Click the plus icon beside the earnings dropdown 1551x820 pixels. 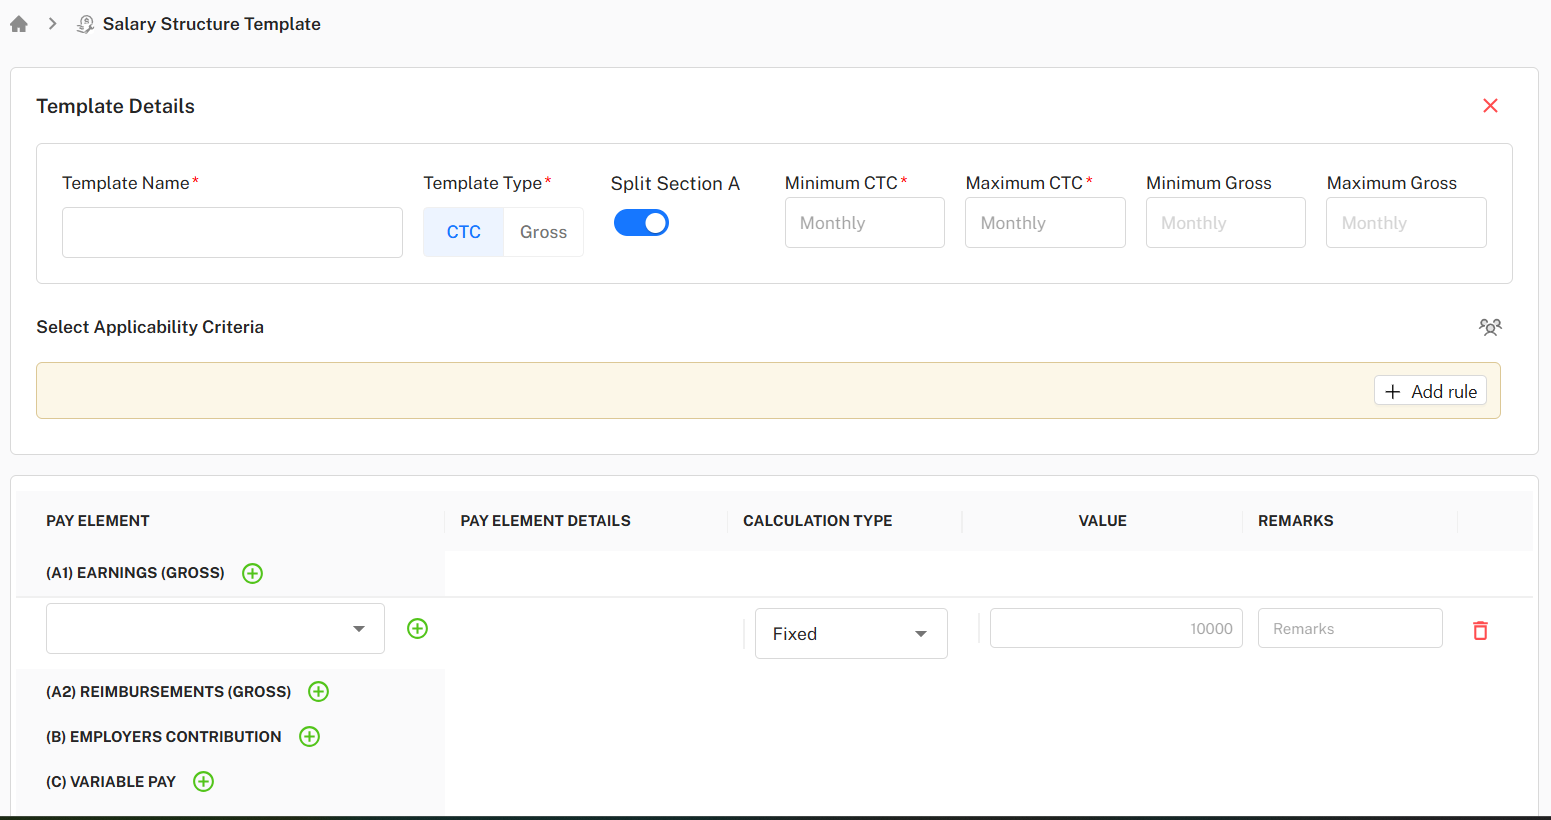[418, 628]
